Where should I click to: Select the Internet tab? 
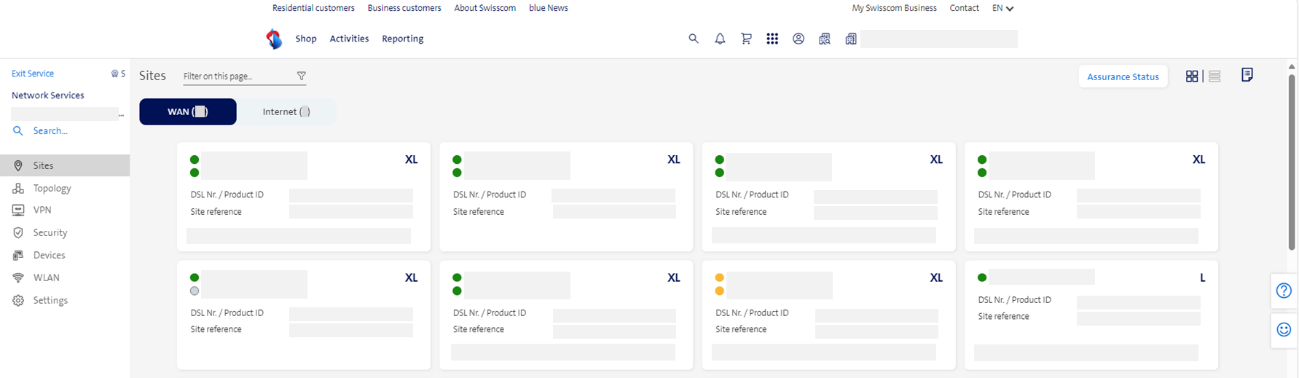pyautogui.click(x=286, y=111)
